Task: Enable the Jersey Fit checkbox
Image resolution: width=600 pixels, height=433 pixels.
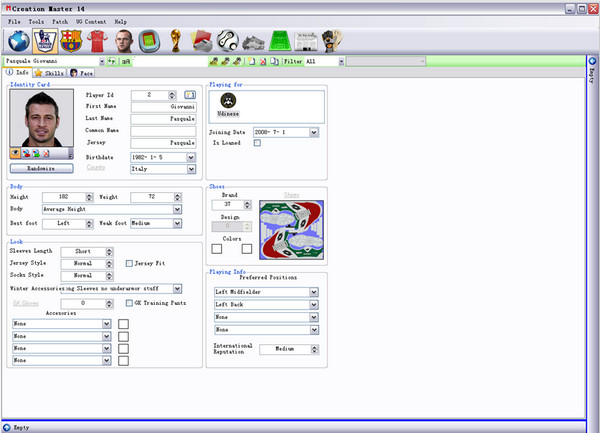Action: 129,263
